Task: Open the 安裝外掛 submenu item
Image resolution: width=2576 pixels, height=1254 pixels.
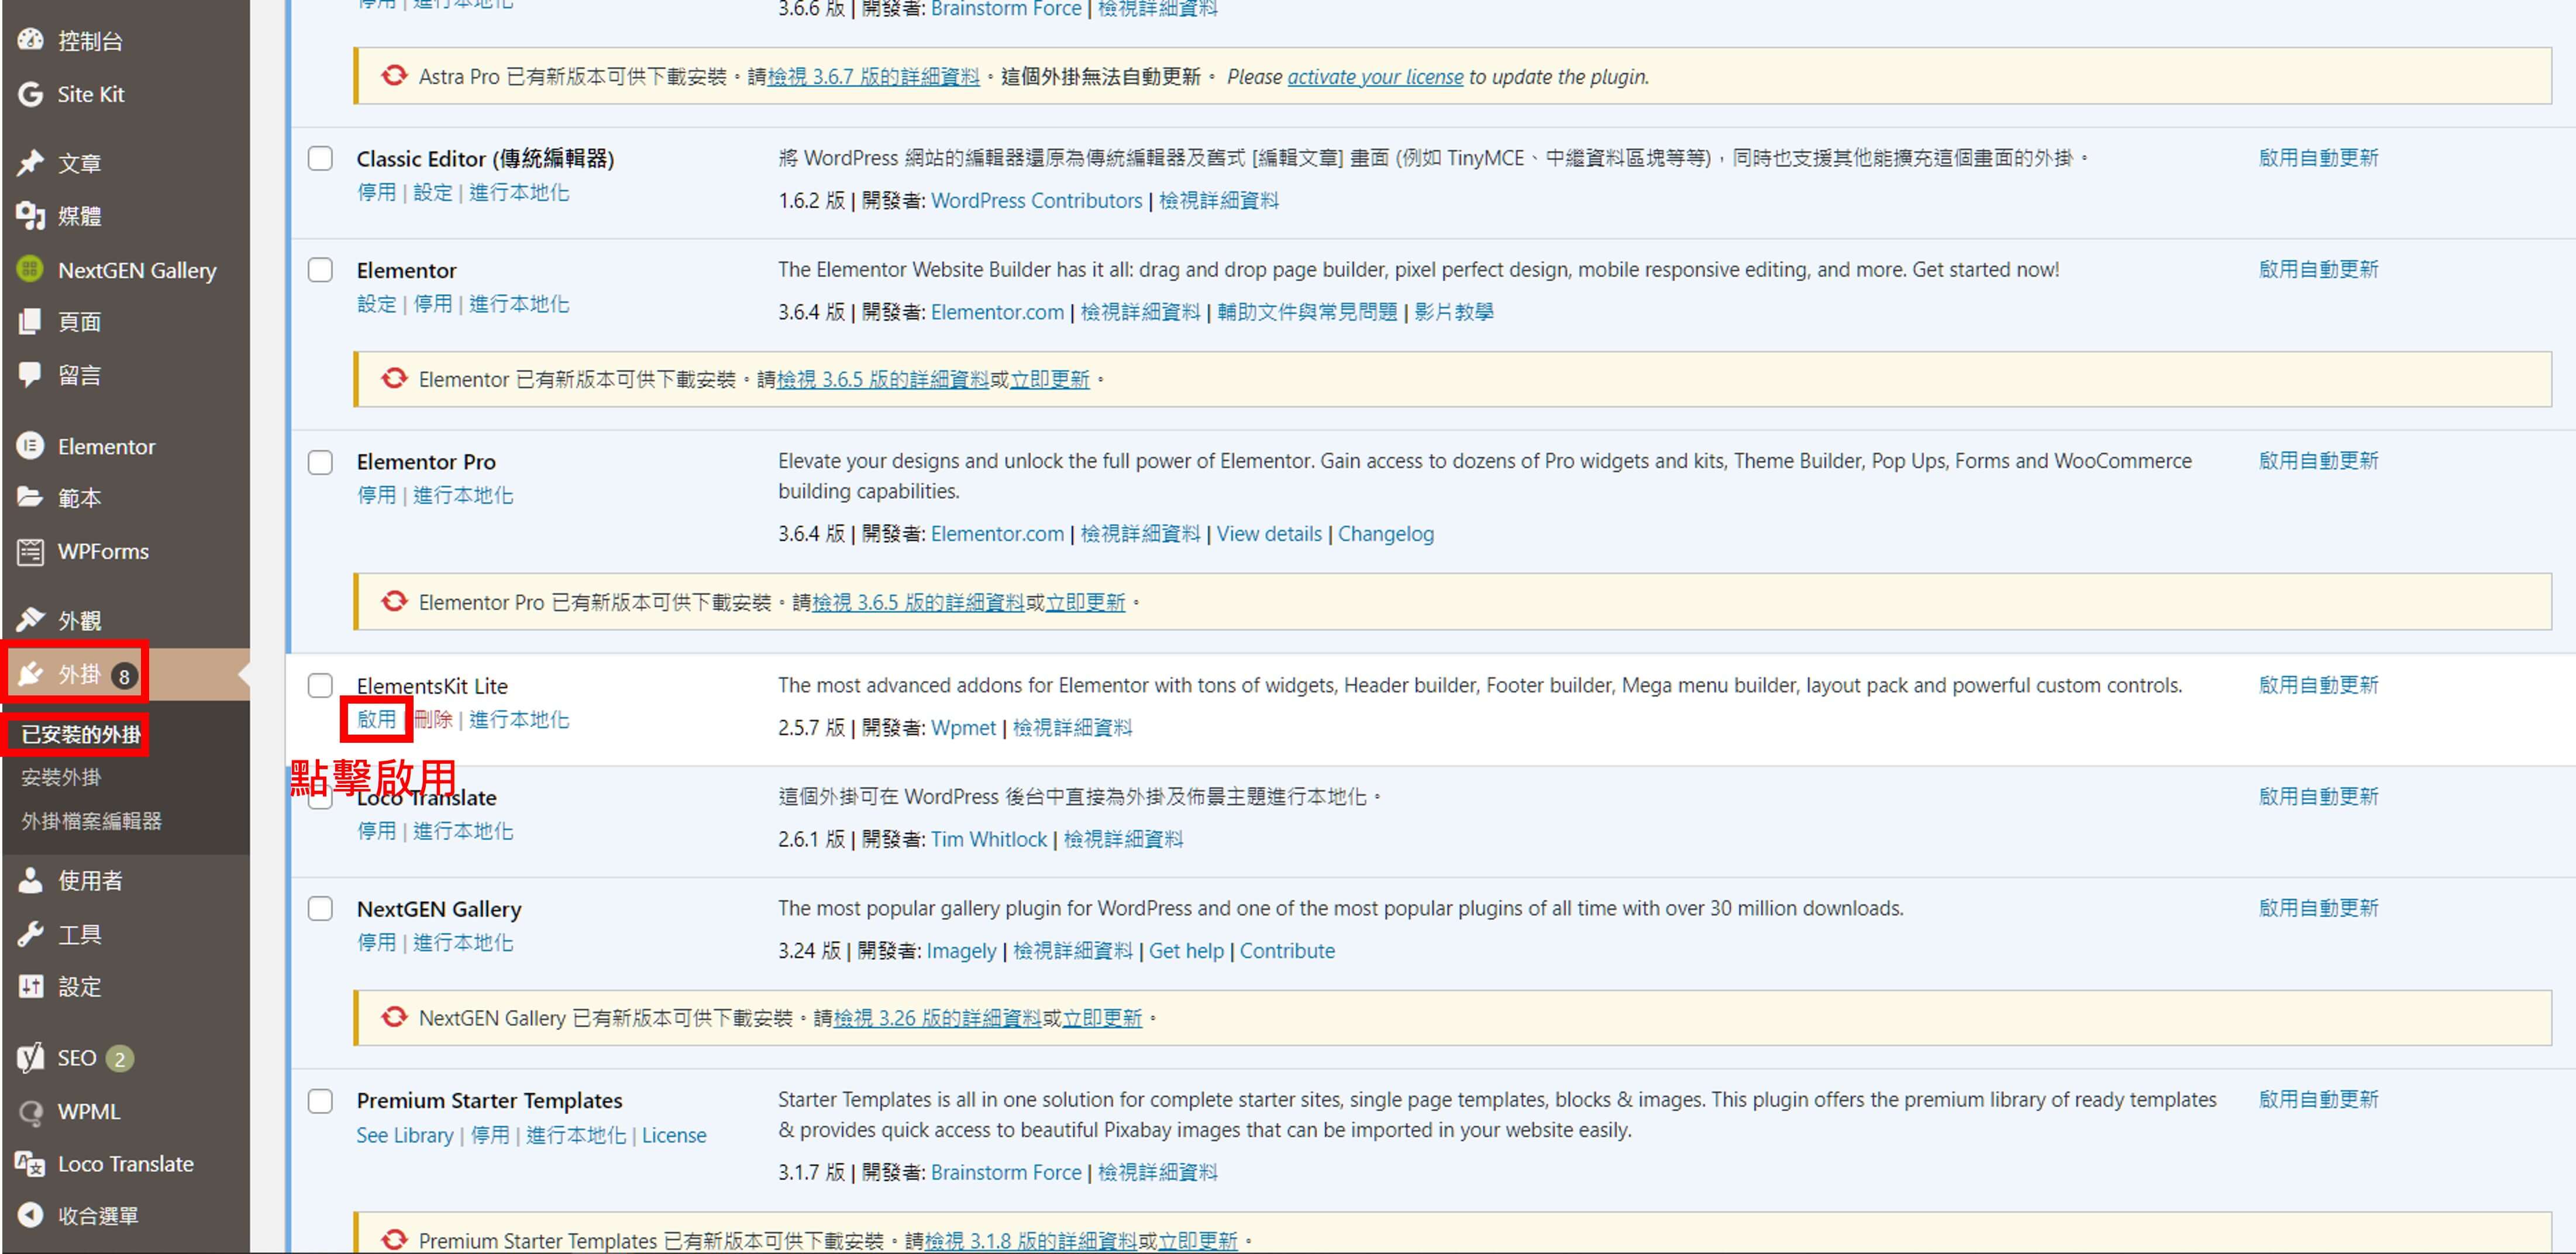Action: click(x=61, y=777)
